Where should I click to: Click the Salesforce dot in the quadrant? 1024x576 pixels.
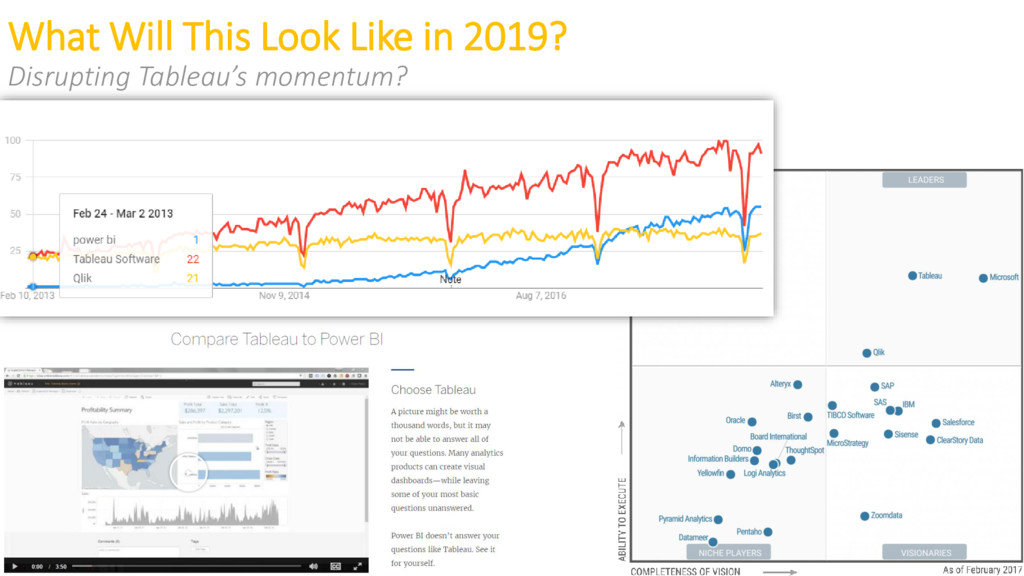click(x=936, y=423)
